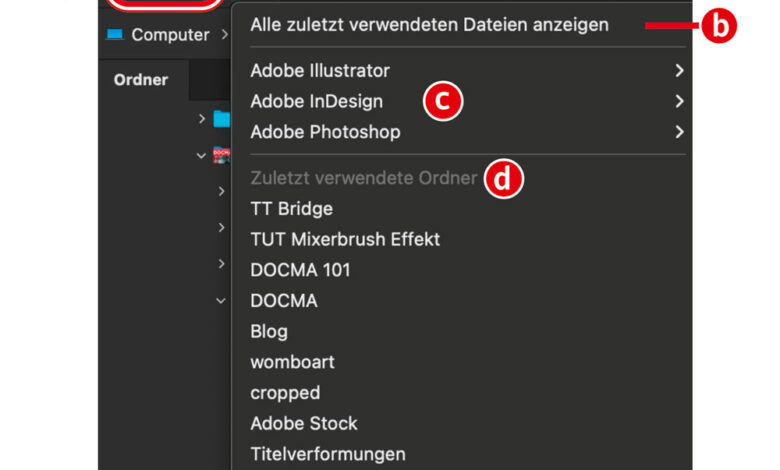The image size is (780, 470).
Task: Open the Adobe Photoshop submenu arrow
Action: coord(679,132)
